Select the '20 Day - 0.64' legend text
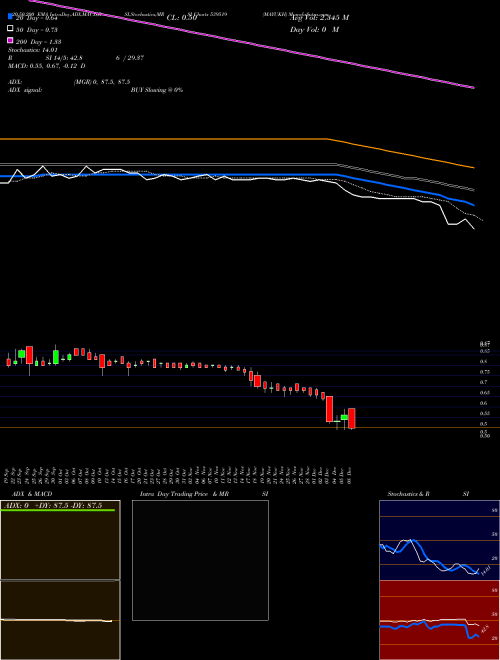The image size is (500, 660). coord(36,18)
